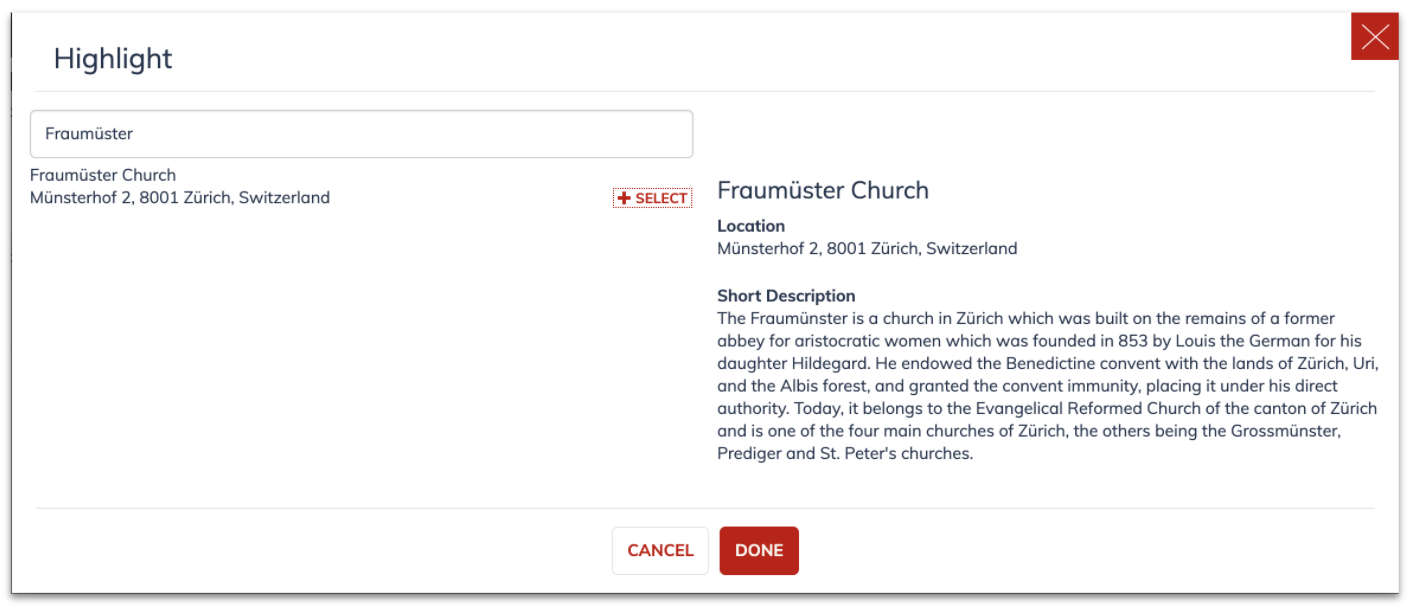Viewport: 1416px width, 612px height.
Task: Confirm the dialog with DONE
Action: click(759, 551)
